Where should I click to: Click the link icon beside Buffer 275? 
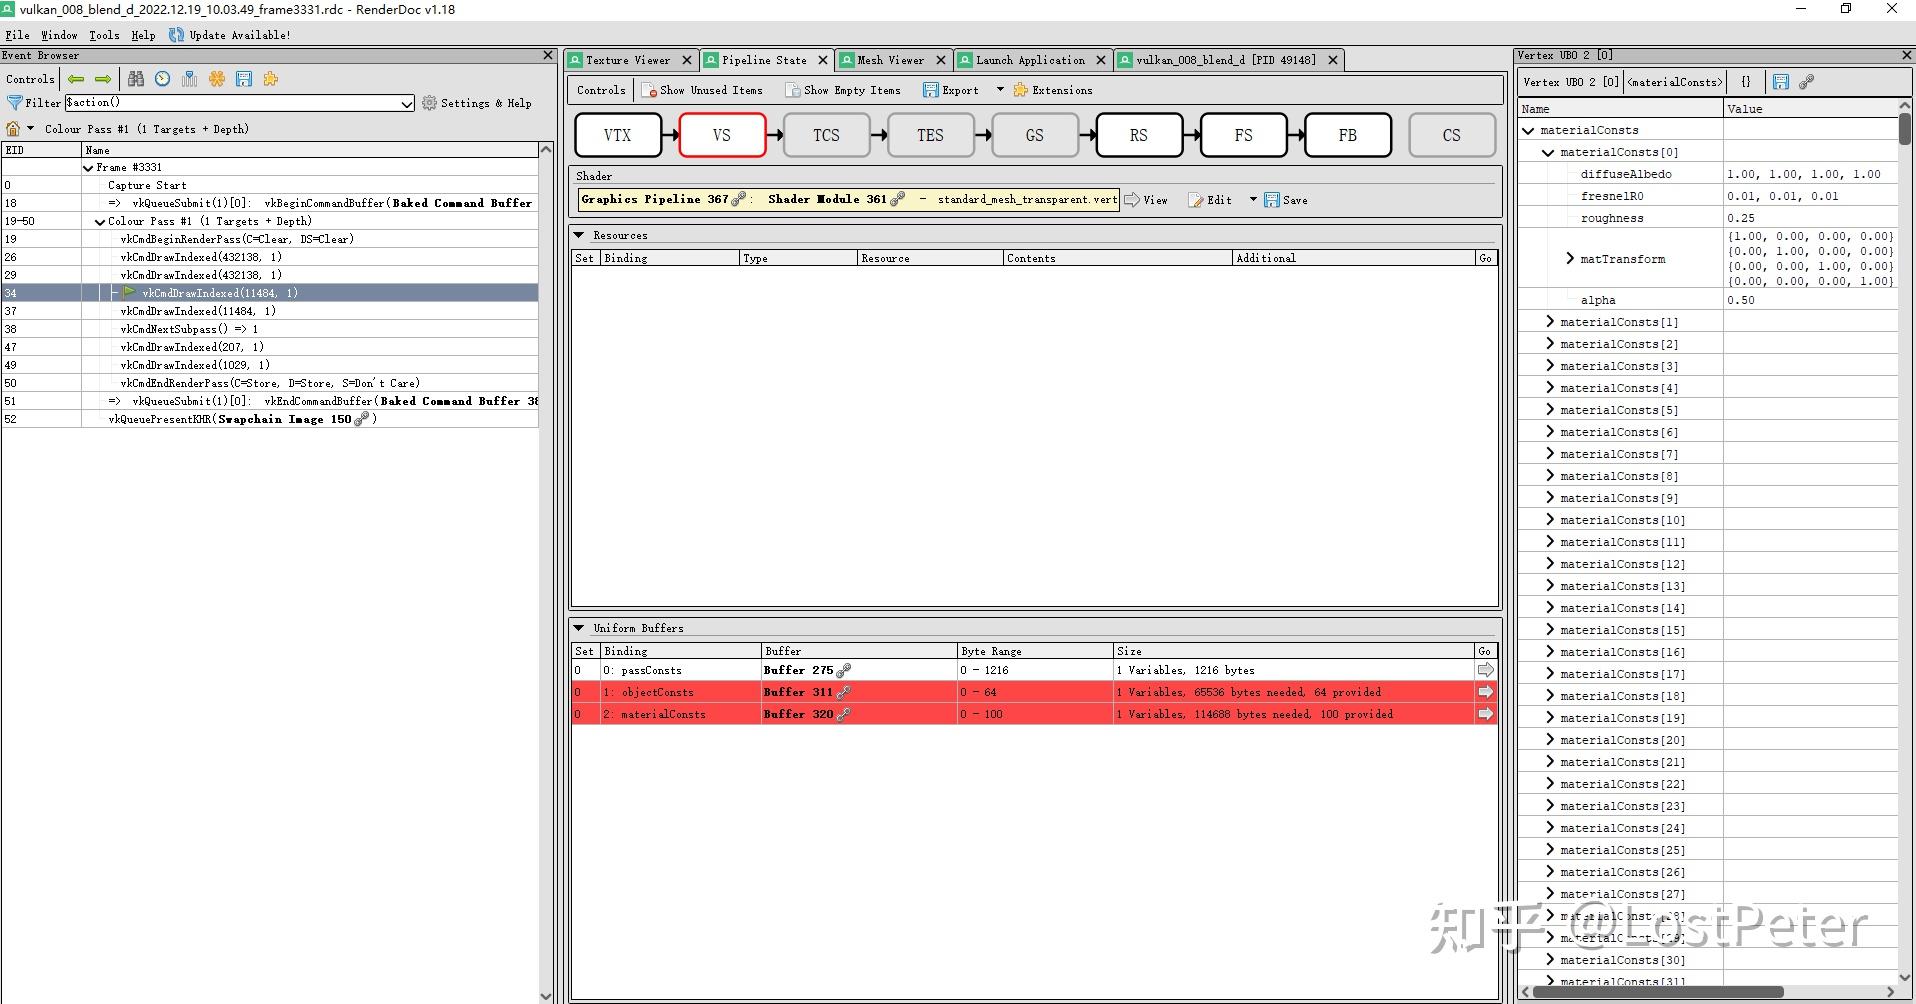click(844, 670)
